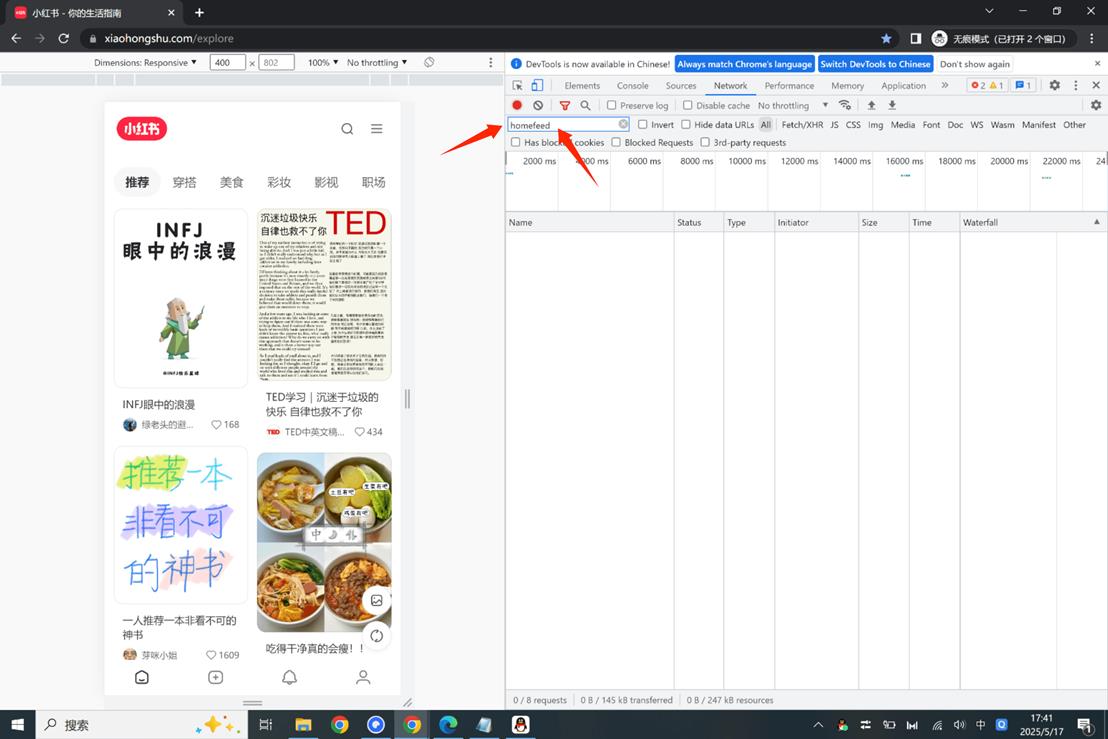Click Switch DevTools to Chinese button
This screenshot has width=1108, height=739.
[876, 64]
